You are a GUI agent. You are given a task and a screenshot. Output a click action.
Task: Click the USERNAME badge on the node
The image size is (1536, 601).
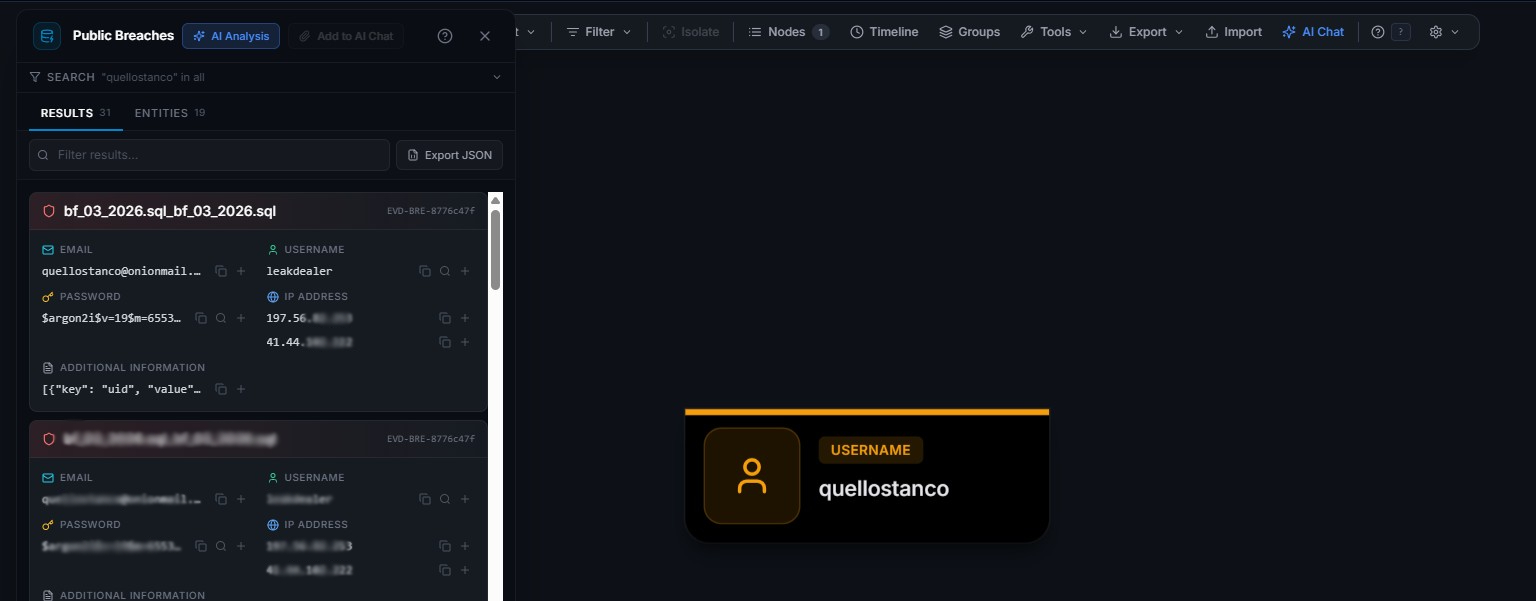click(x=870, y=450)
